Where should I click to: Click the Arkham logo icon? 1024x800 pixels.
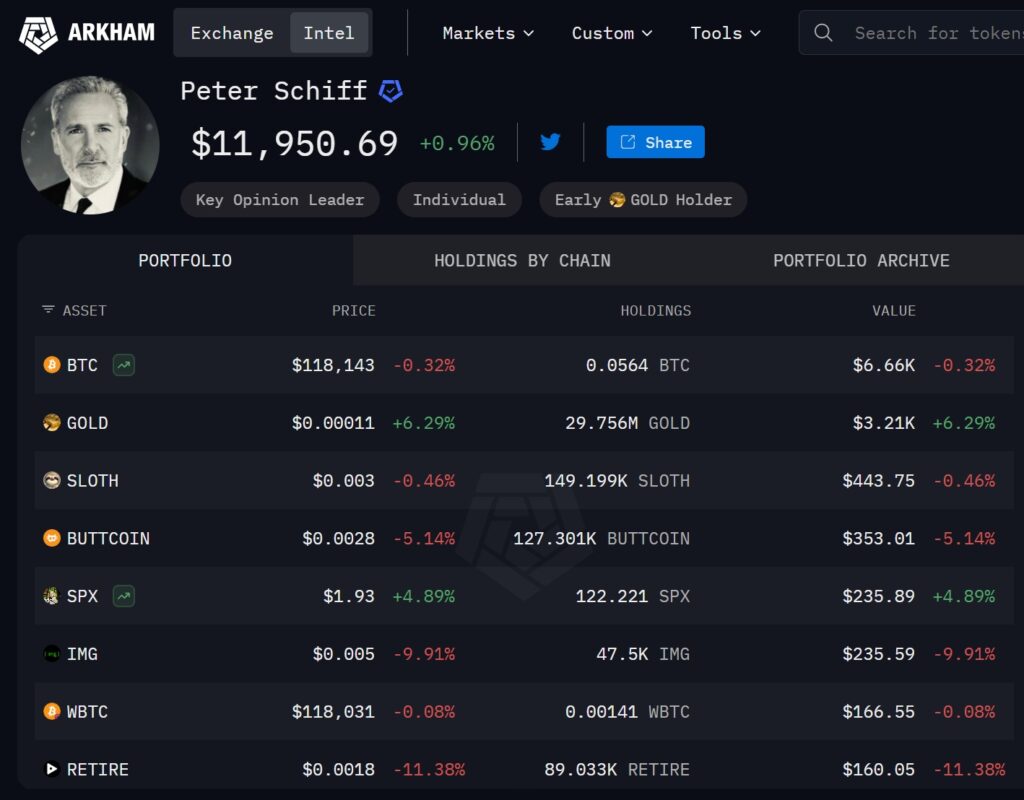tap(38, 33)
